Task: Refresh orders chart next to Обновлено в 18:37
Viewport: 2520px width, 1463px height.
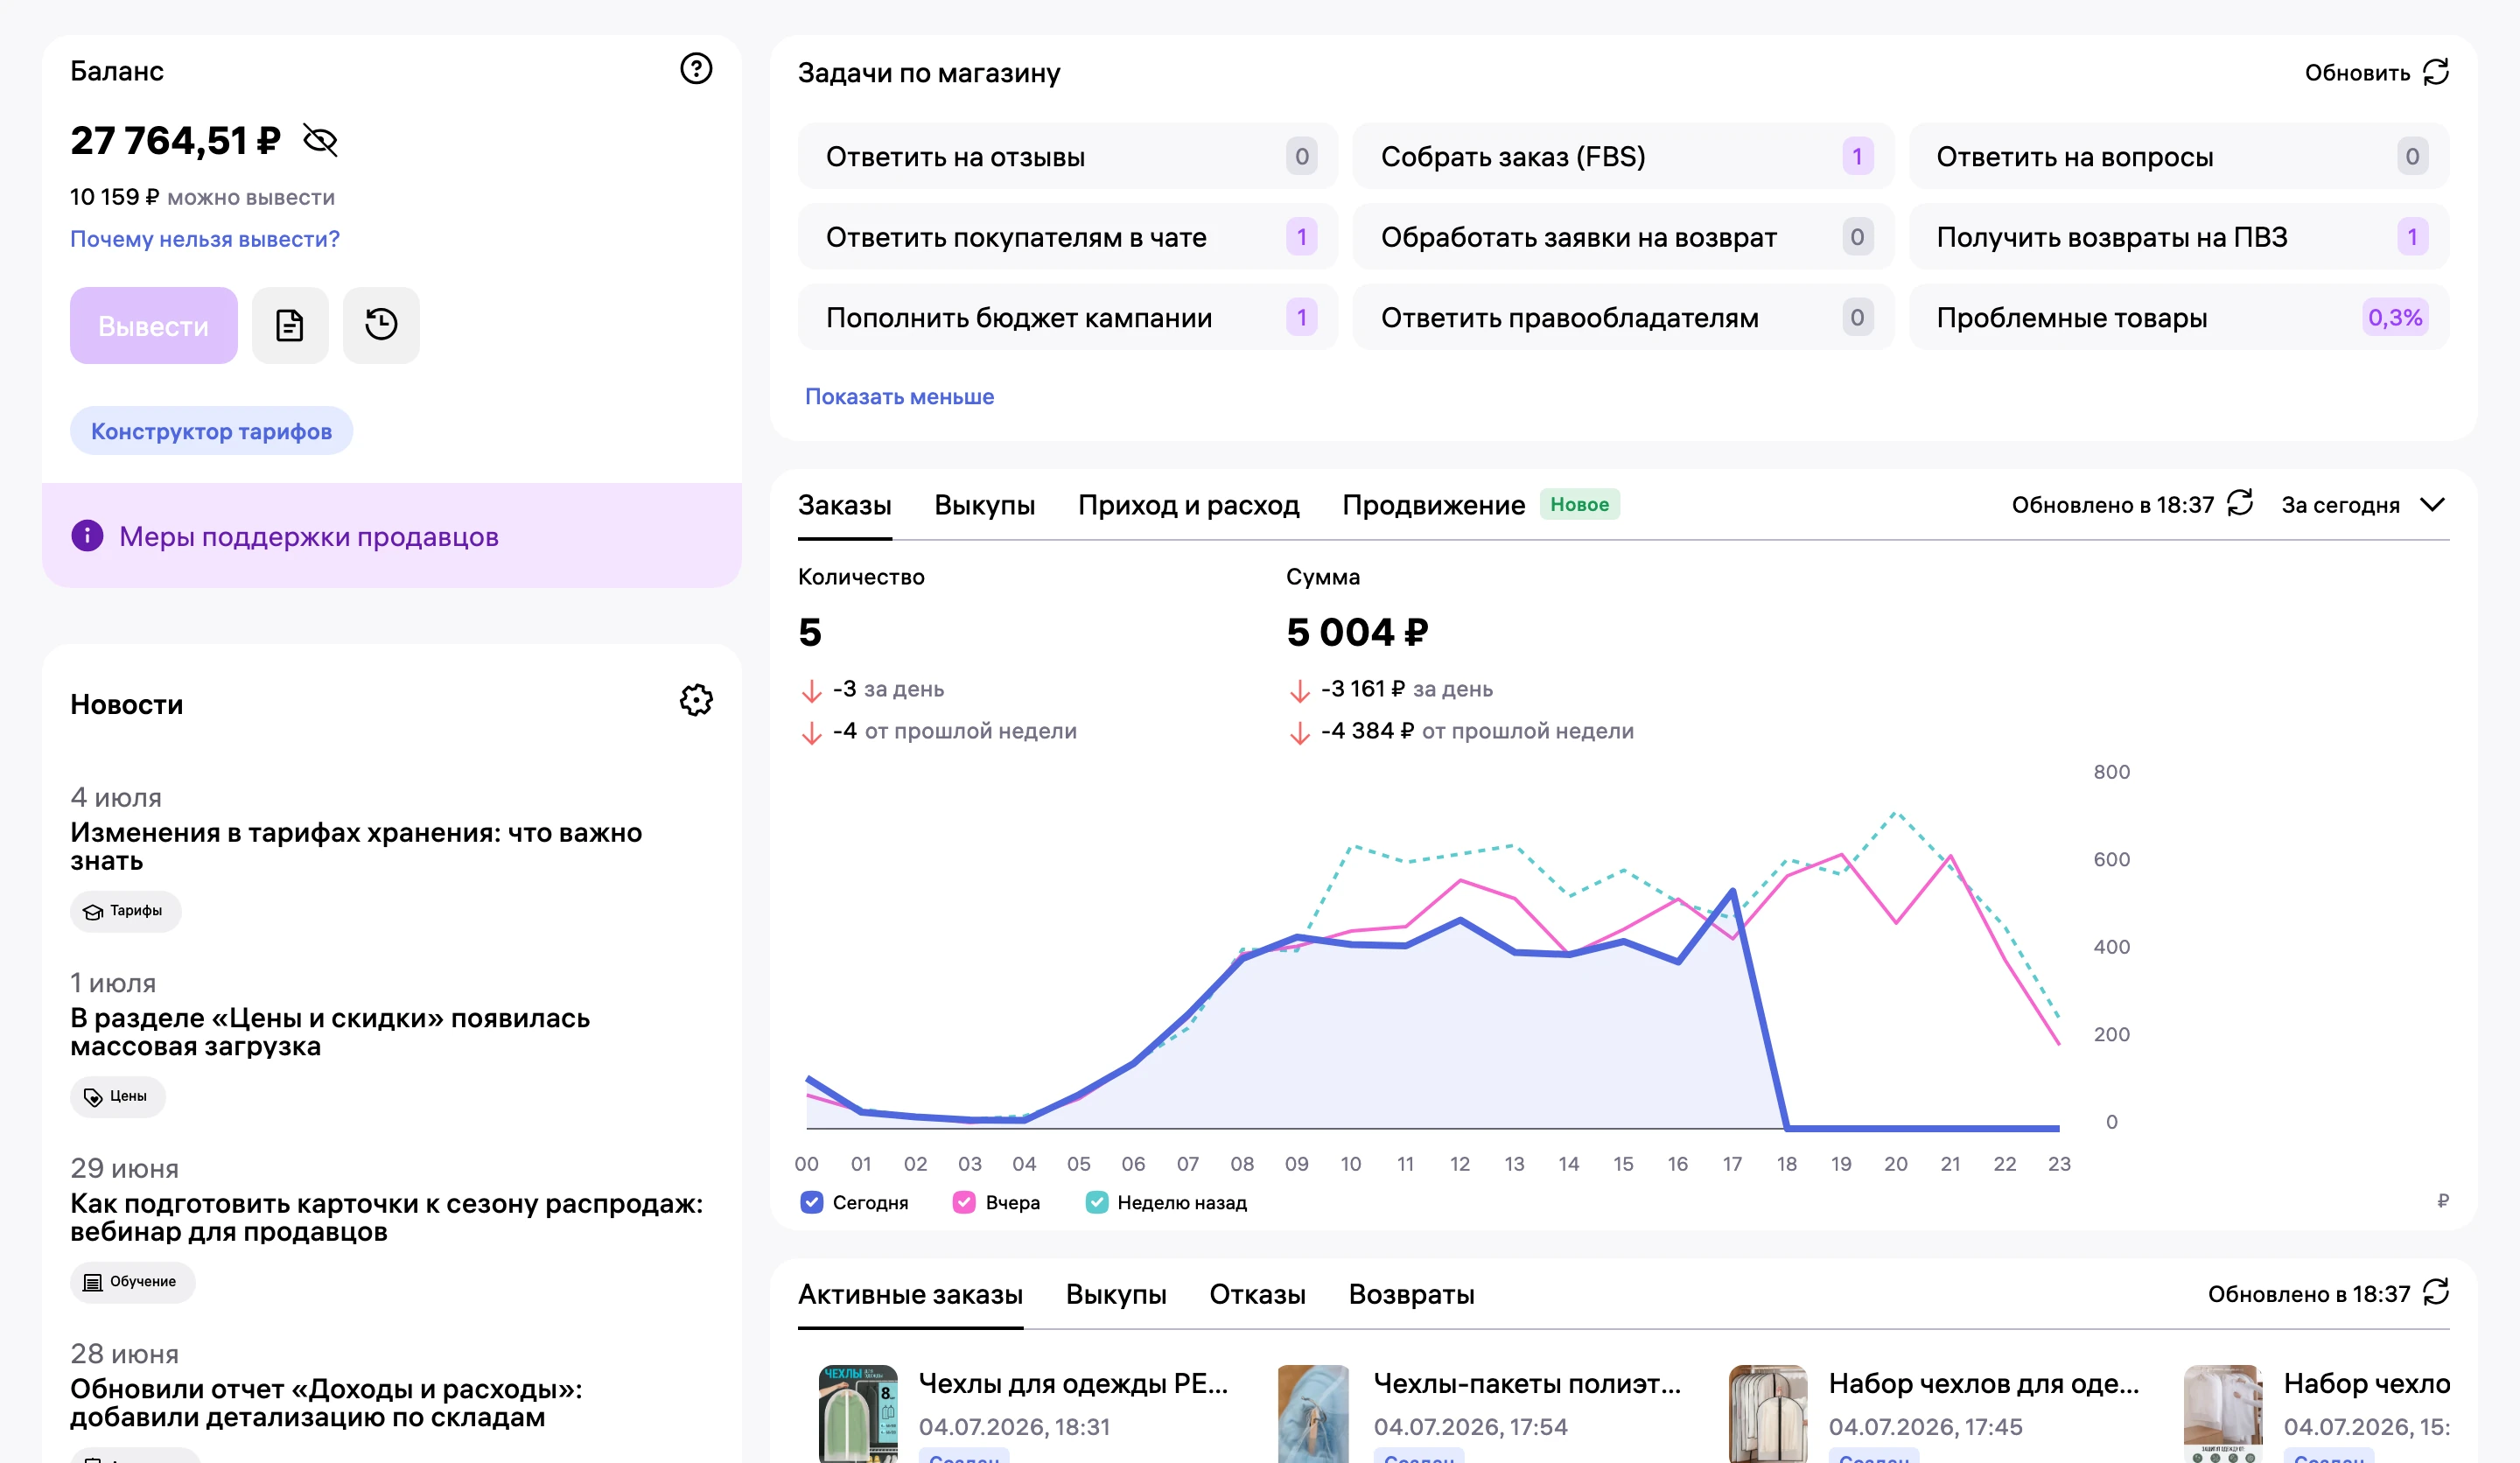Action: coord(2240,503)
